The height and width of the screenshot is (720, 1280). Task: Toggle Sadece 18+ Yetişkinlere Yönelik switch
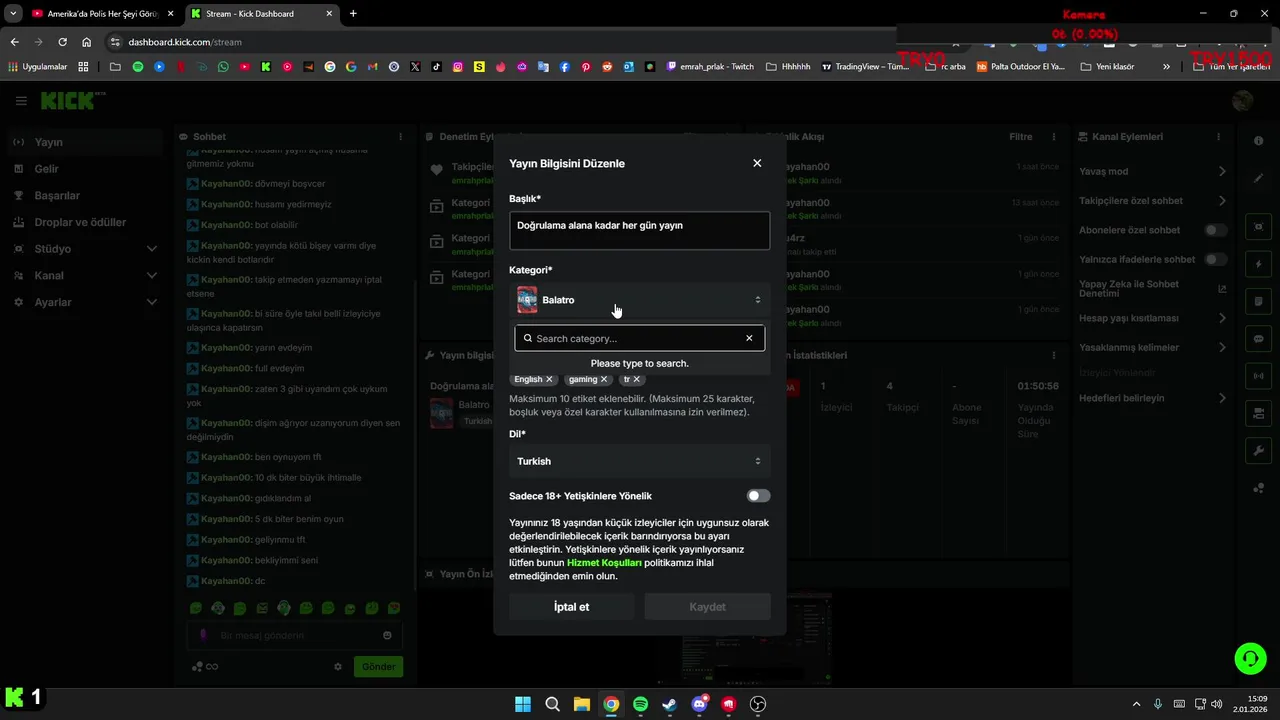(x=758, y=496)
